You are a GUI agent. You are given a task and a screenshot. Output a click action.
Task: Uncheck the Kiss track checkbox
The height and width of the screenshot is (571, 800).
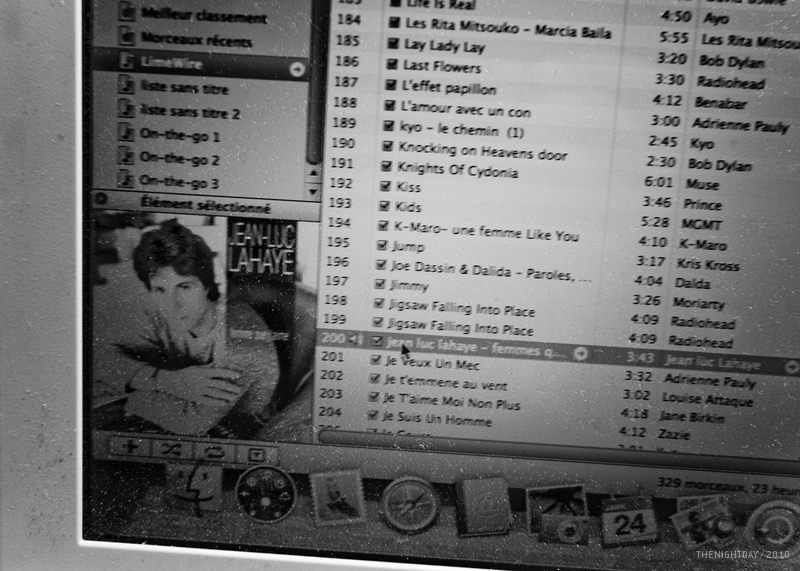tap(385, 186)
